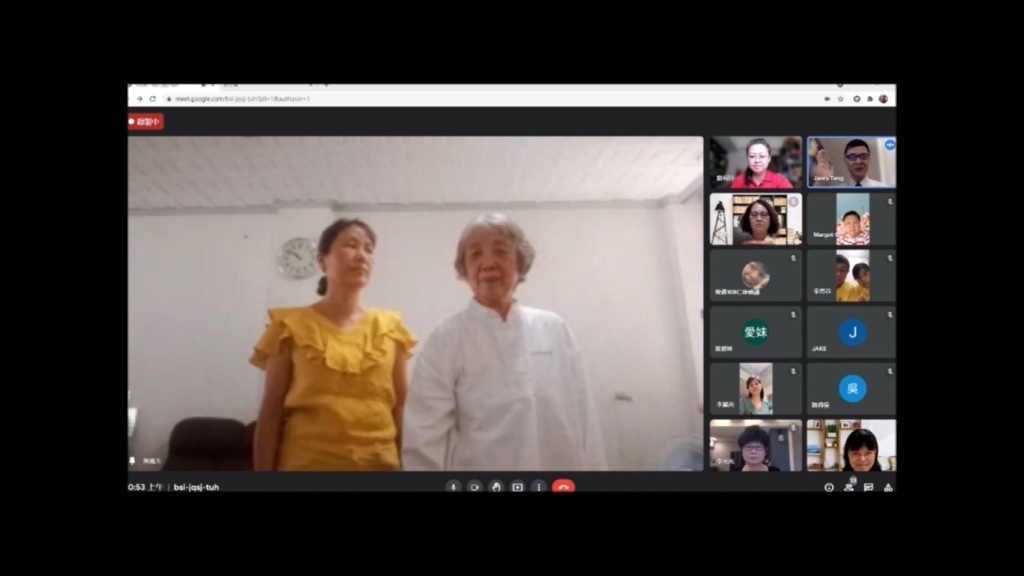Open the in-call chat panel
This screenshot has height=576, width=1024.
[x=869, y=487]
